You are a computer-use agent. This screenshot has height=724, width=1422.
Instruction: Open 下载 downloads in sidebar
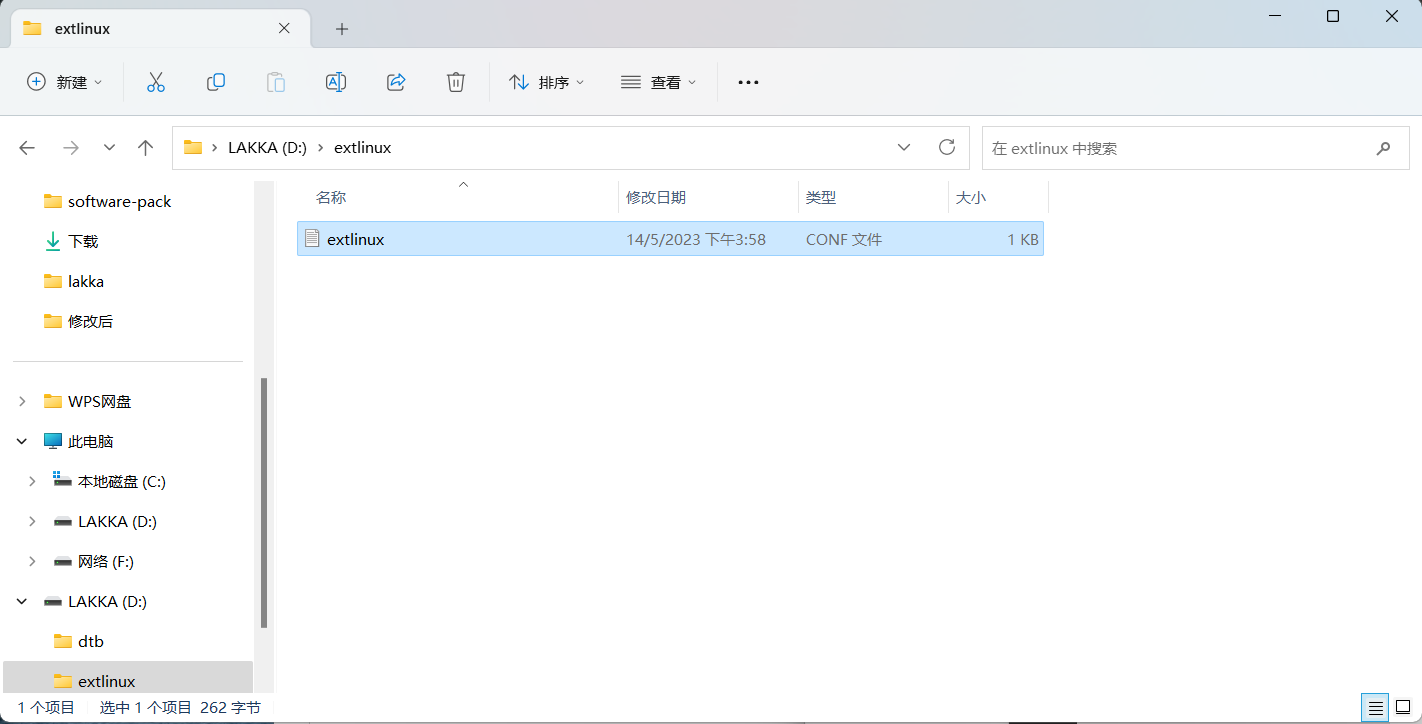(x=83, y=241)
